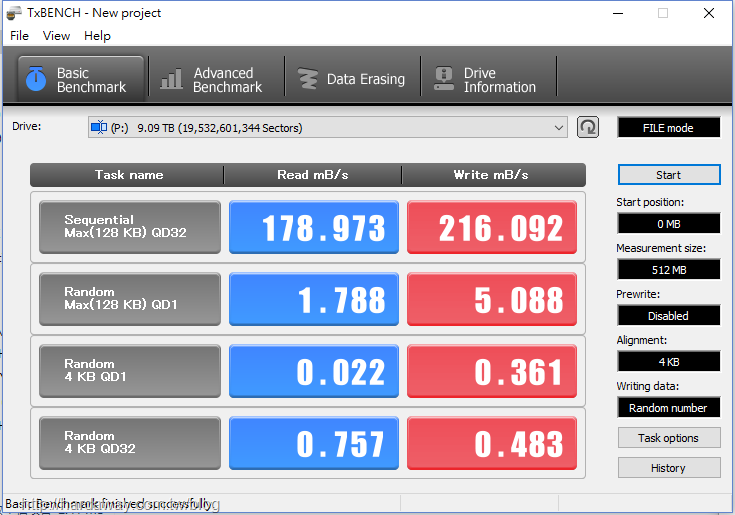Click the read result 1.788

click(x=314, y=299)
